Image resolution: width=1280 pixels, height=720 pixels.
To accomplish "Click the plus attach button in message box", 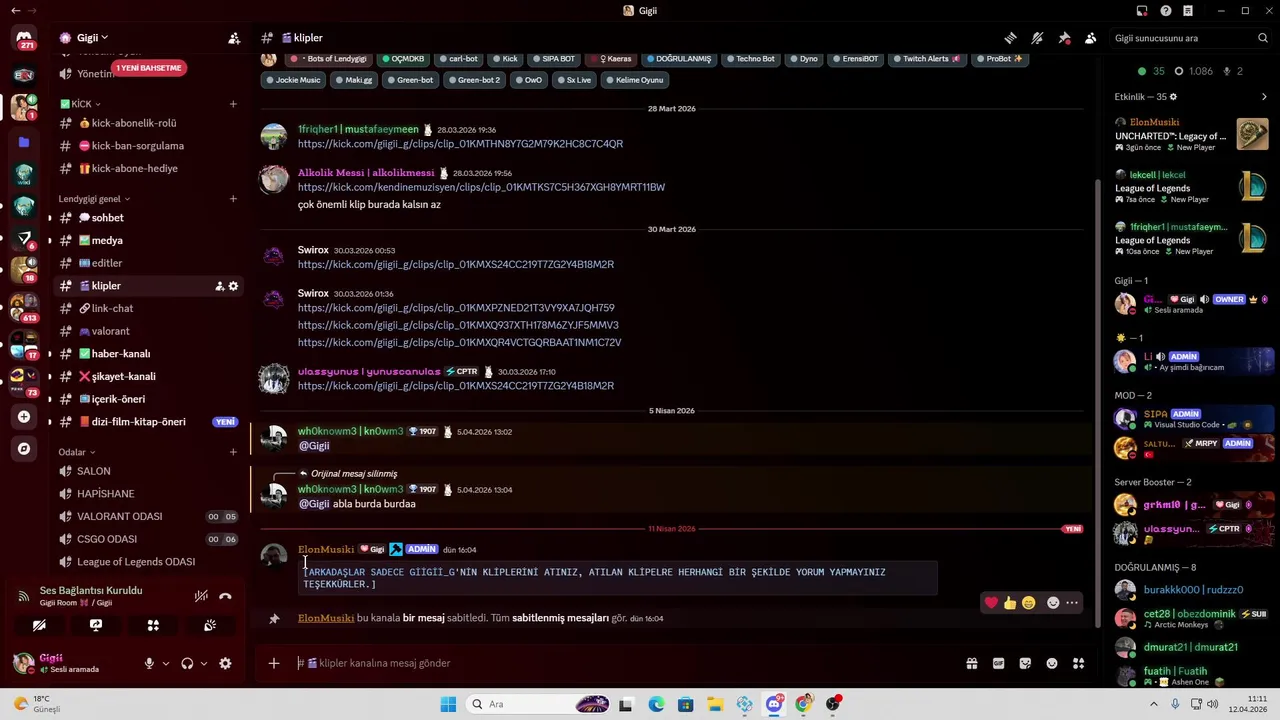I will tap(274, 663).
